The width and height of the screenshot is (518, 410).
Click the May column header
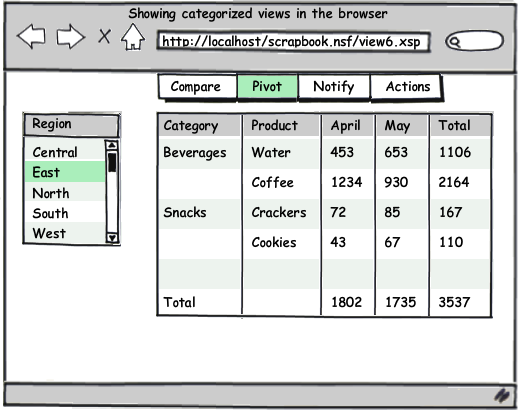coord(401,125)
